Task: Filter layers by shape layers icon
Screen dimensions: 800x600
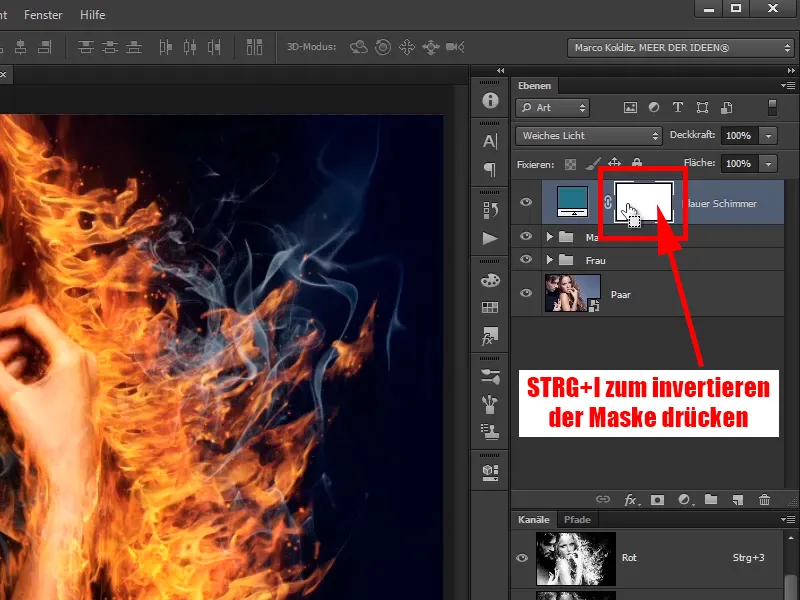Action: [702, 108]
